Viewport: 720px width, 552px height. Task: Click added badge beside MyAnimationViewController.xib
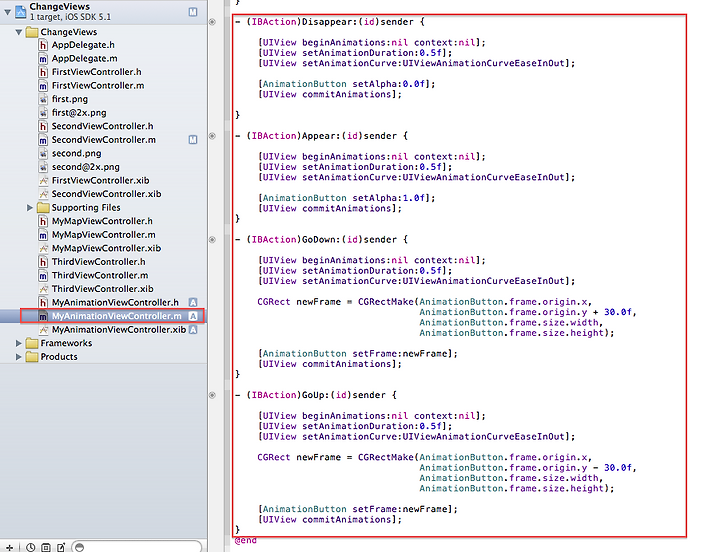[193, 330]
